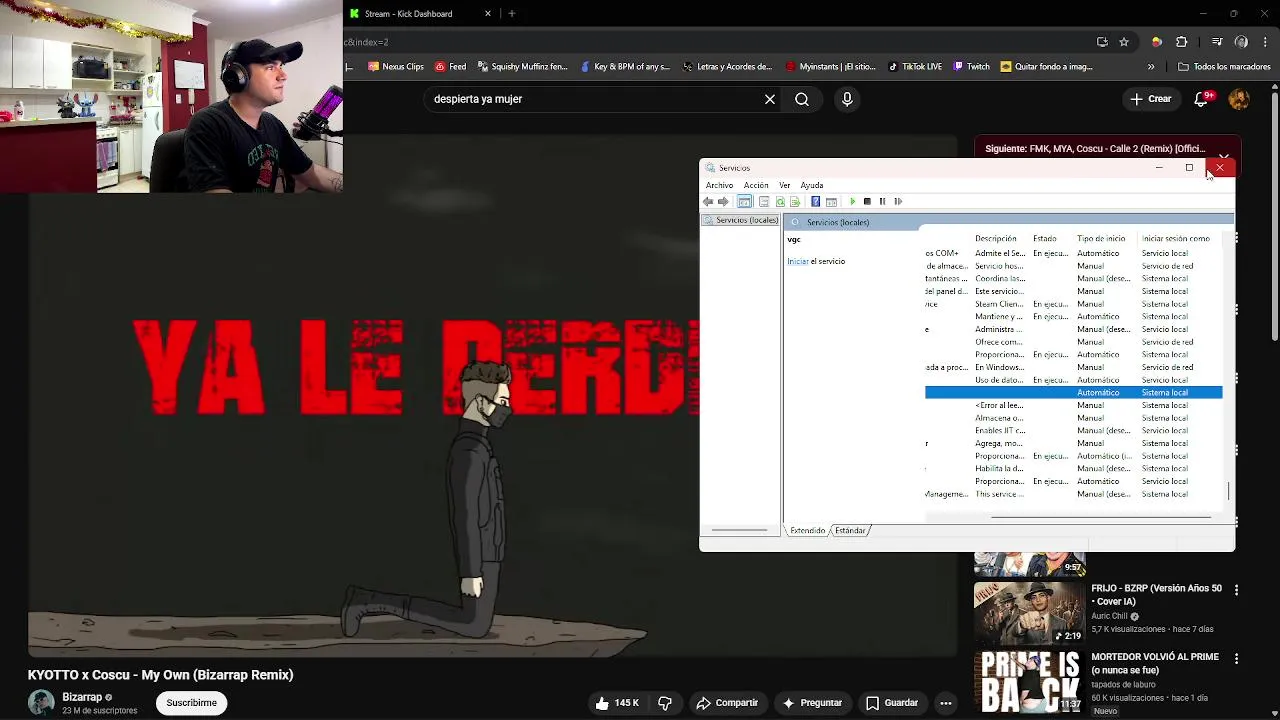Click the install app icon in address bar
The width and height of the screenshot is (1280, 720).
(1102, 42)
